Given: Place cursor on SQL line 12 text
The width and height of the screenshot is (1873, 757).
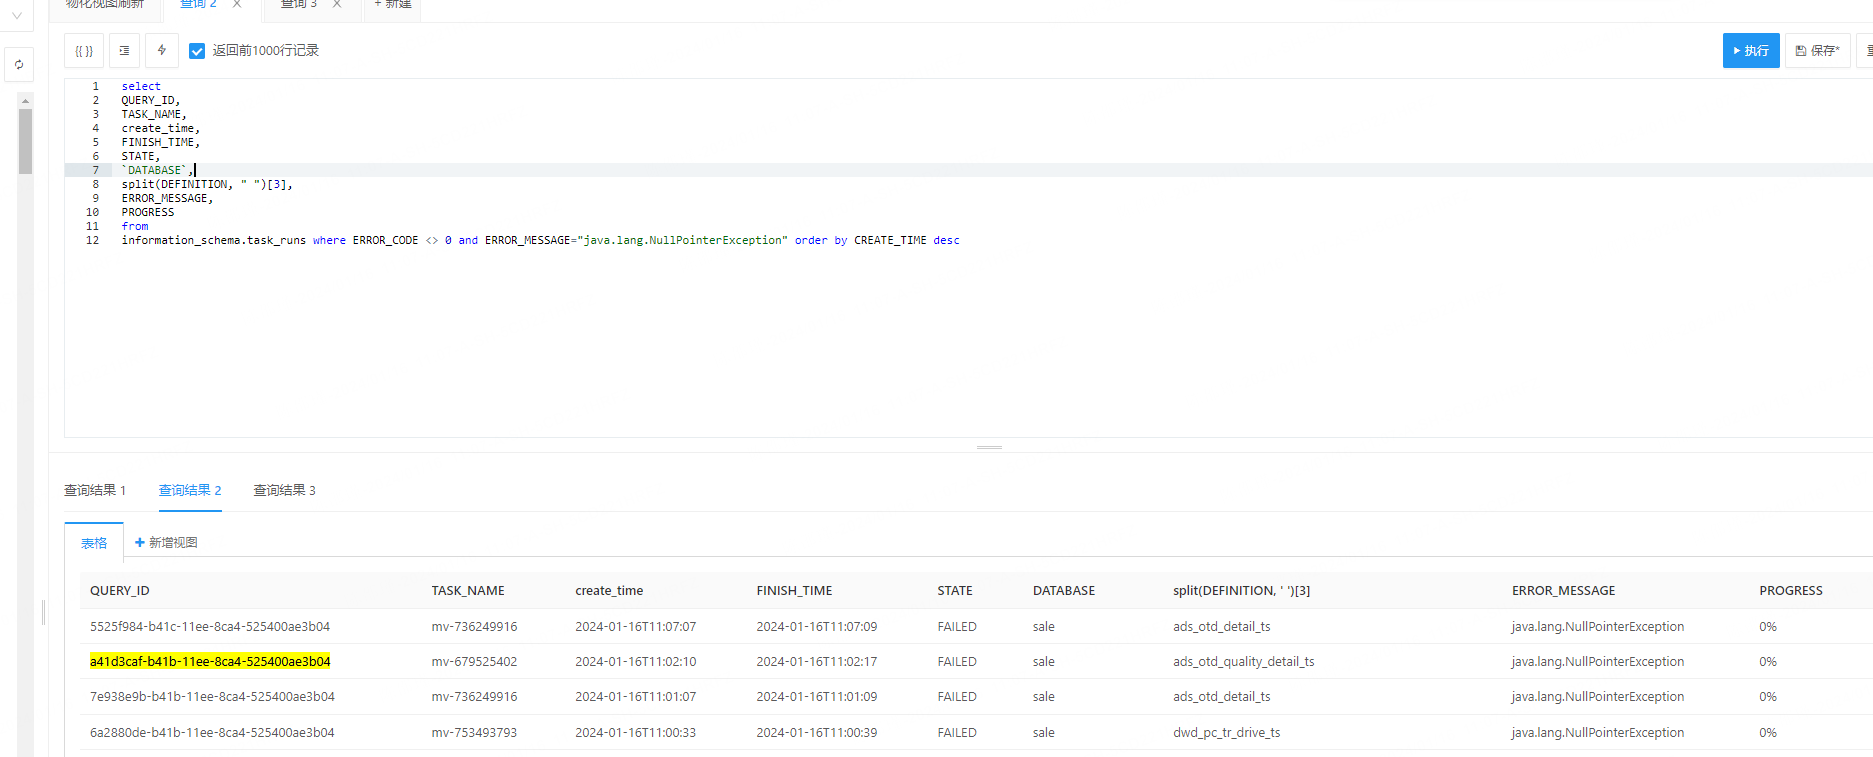Looking at the screenshot, I should [x=540, y=240].
